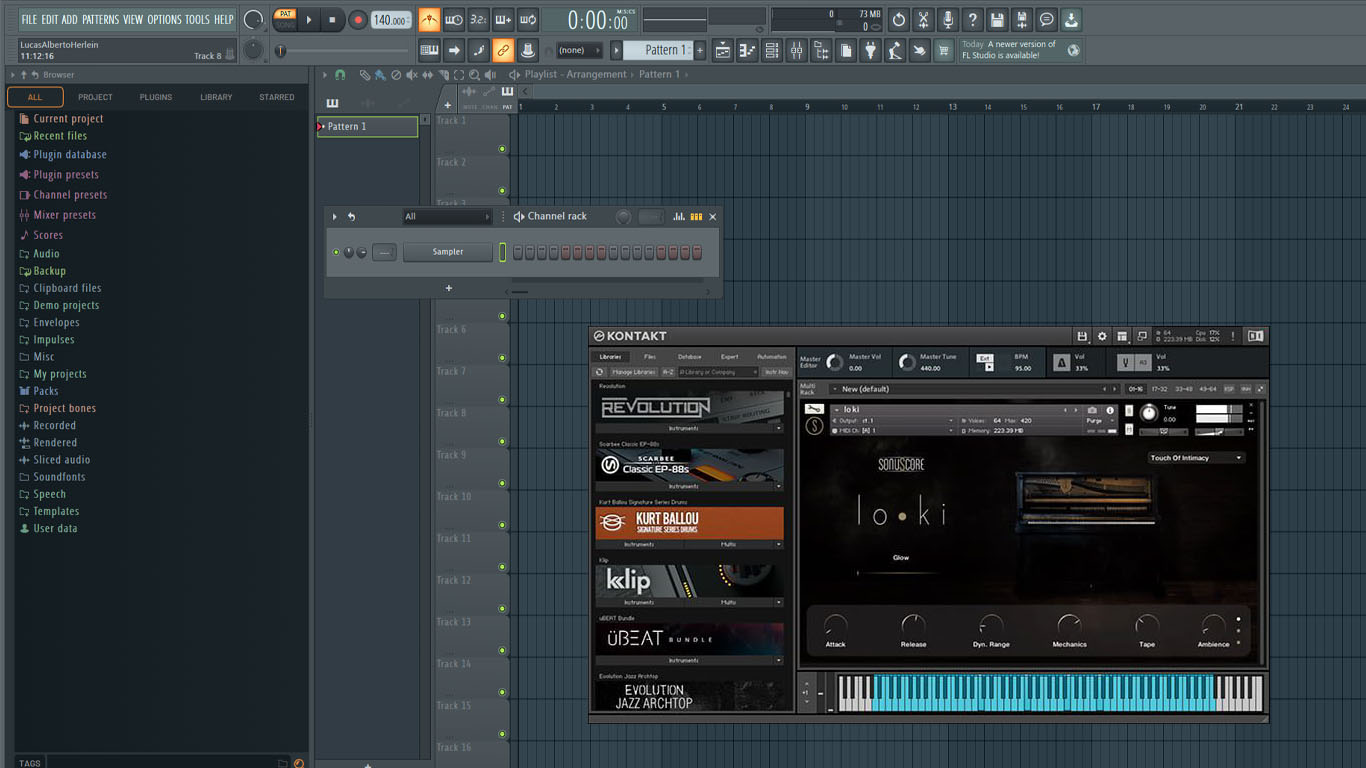Click the record button in the transport

click(358, 19)
